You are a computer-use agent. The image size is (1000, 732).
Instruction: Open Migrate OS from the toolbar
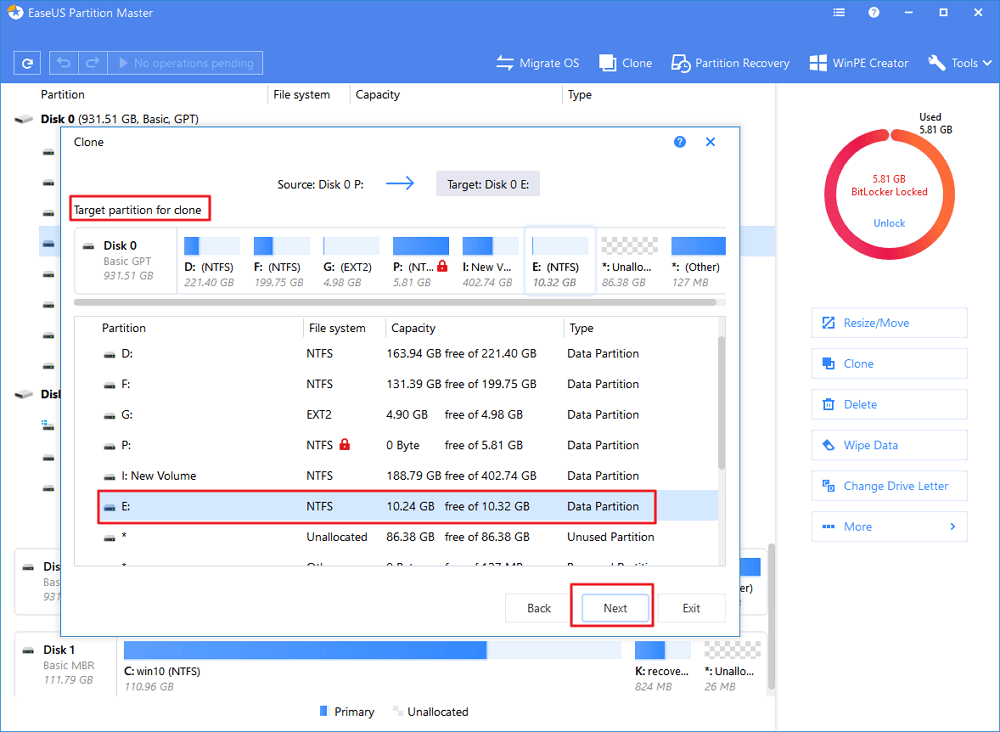(x=538, y=63)
